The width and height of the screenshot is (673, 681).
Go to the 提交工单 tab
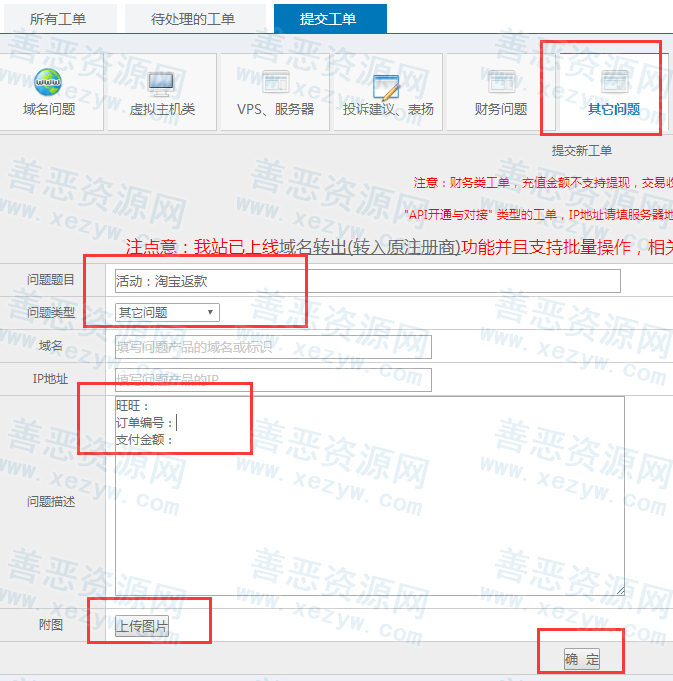tap(328, 19)
